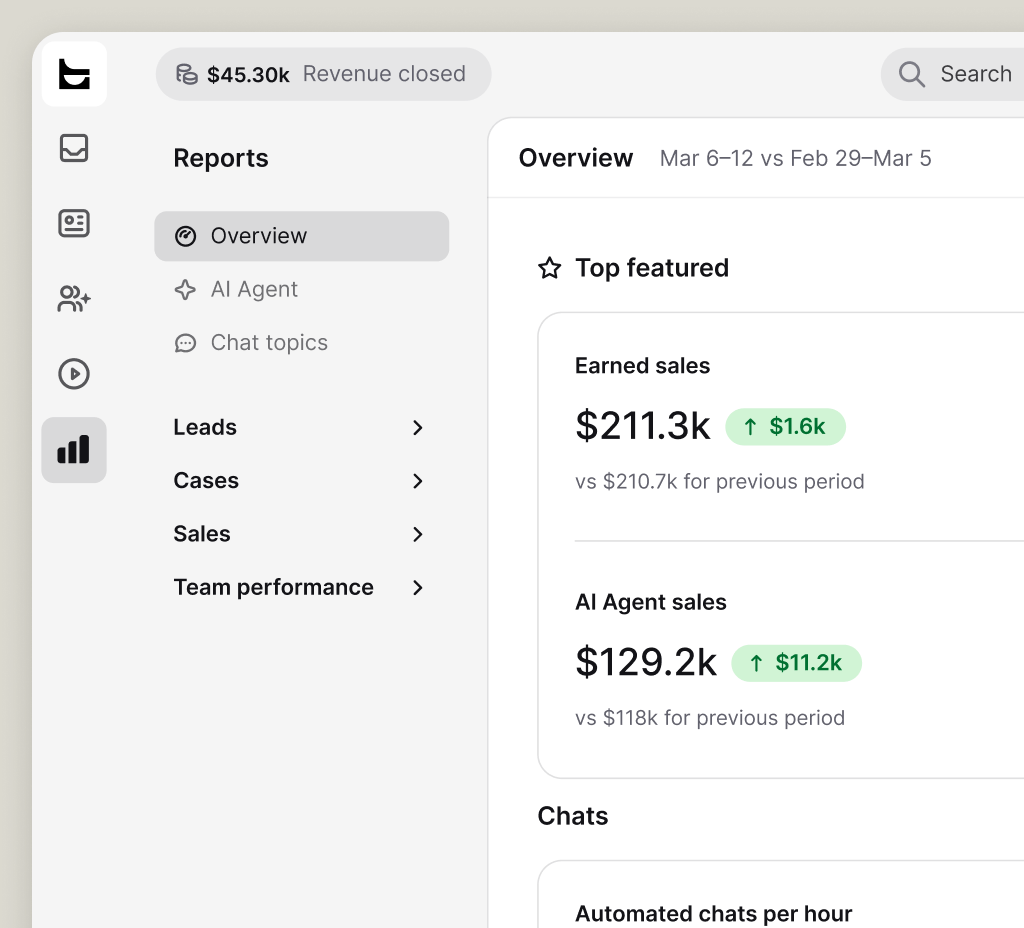Viewport: 1024px width, 928px height.
Task: Open the add team members icon
Action: pos(74,298)
